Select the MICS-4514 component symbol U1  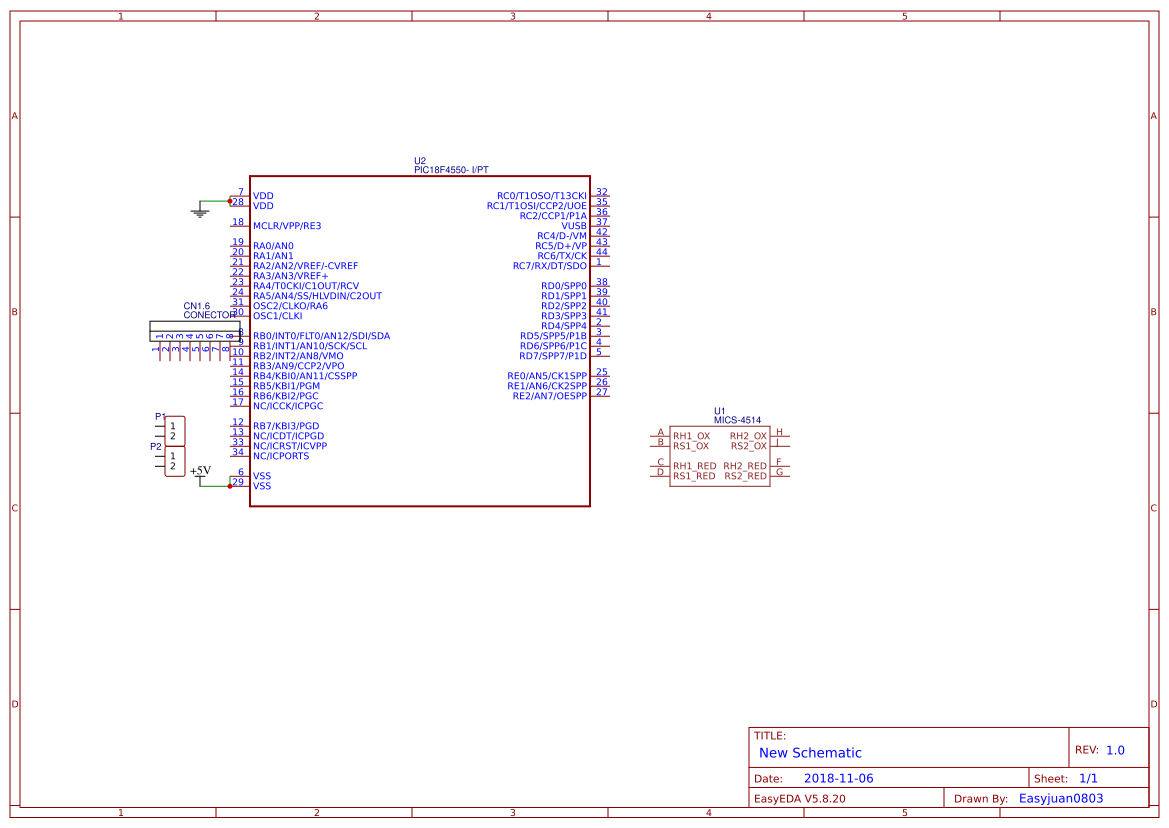[720, 455]
